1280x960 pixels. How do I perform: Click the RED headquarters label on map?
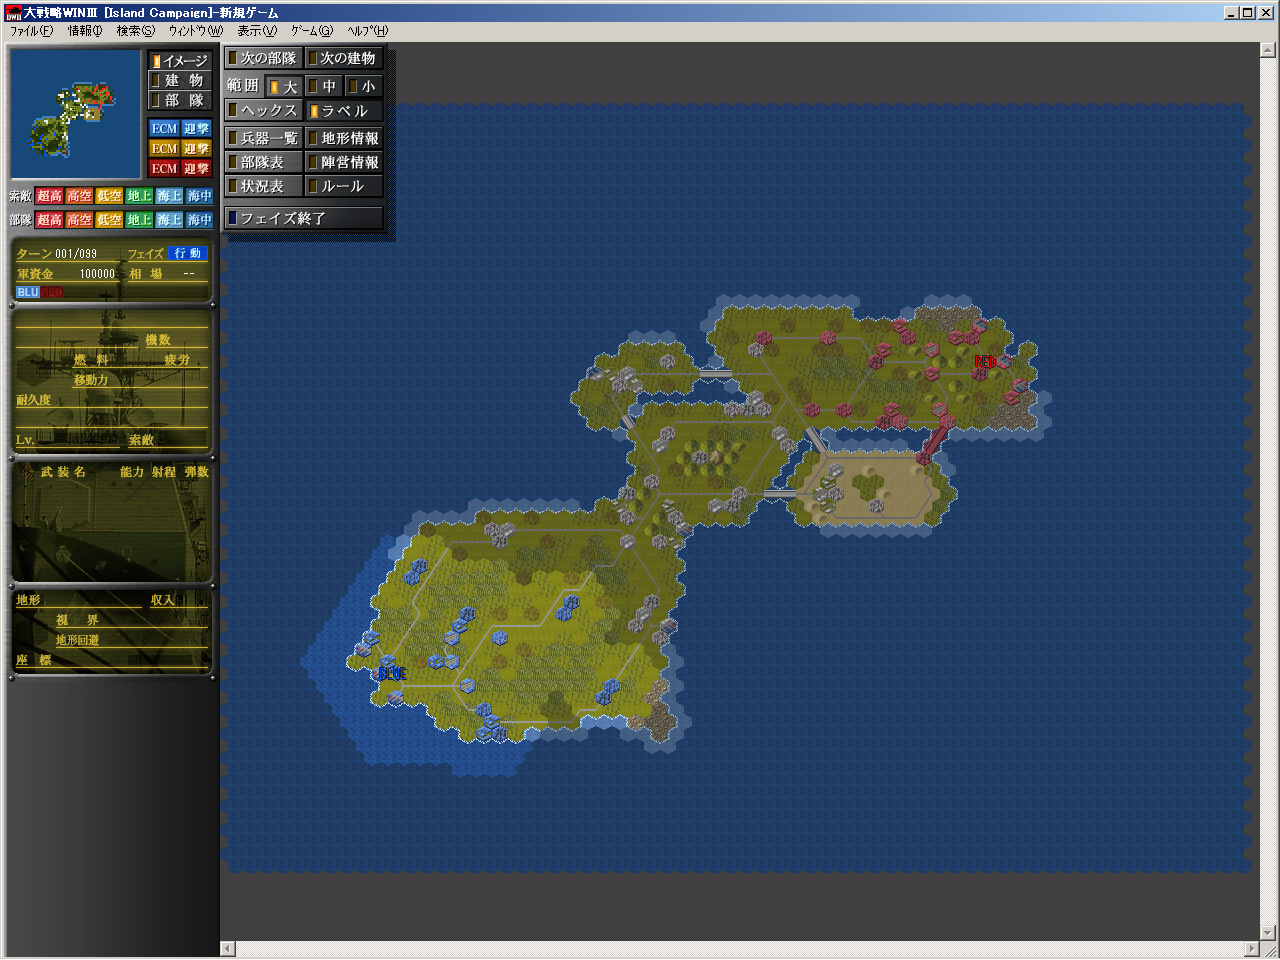[x=985, y=362]
